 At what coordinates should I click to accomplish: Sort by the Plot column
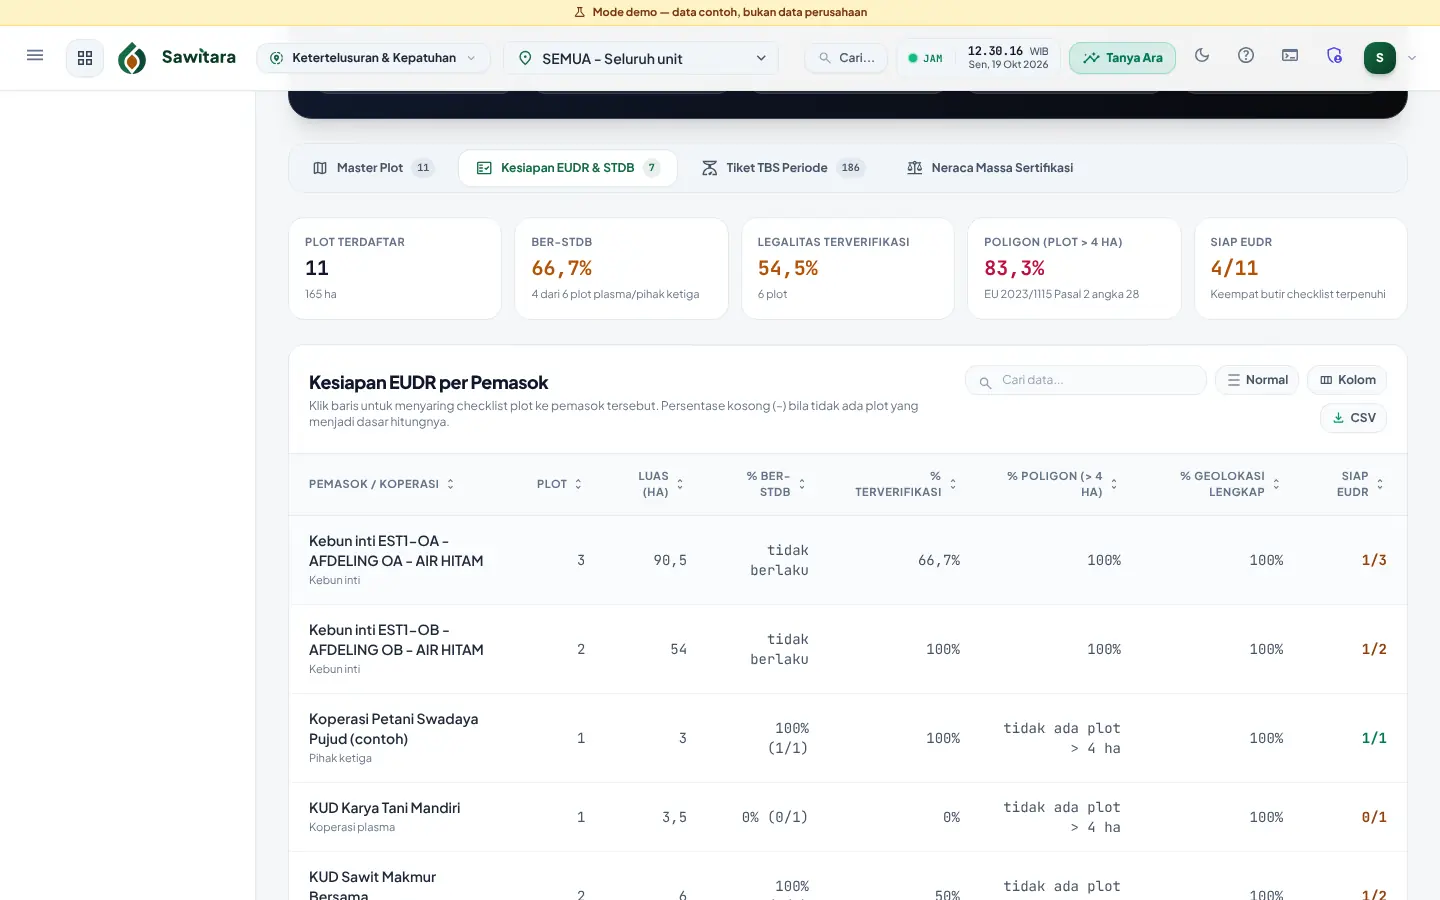[x=560, y=484]
